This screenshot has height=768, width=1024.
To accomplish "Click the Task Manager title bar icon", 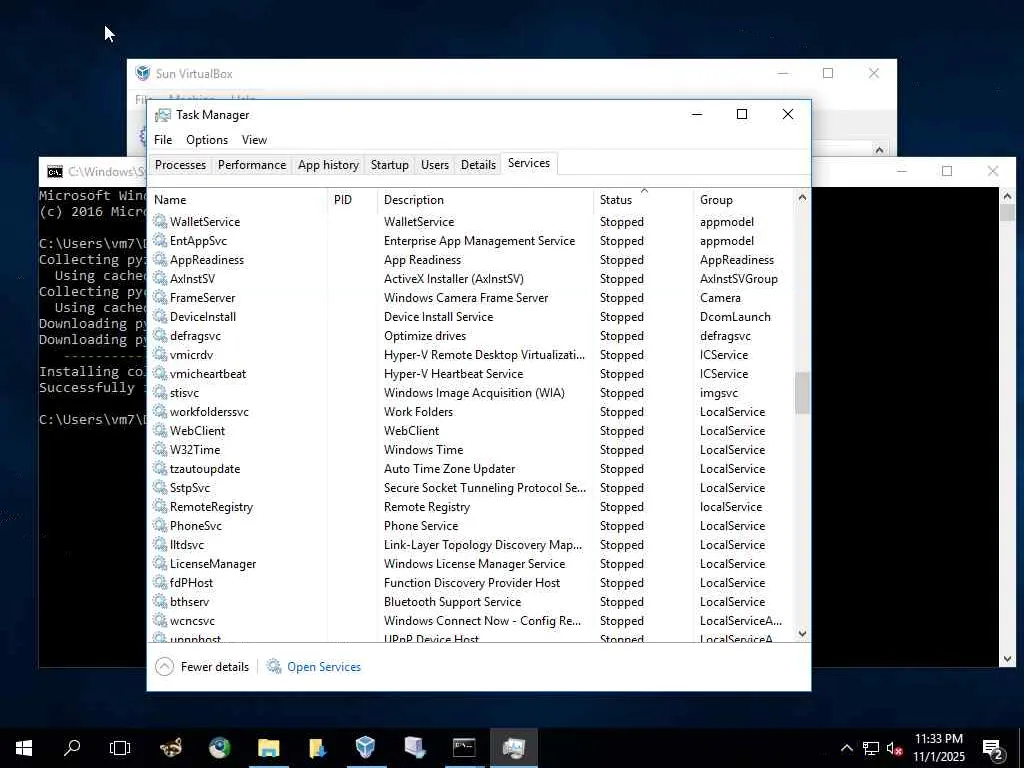I will (163, 115).
